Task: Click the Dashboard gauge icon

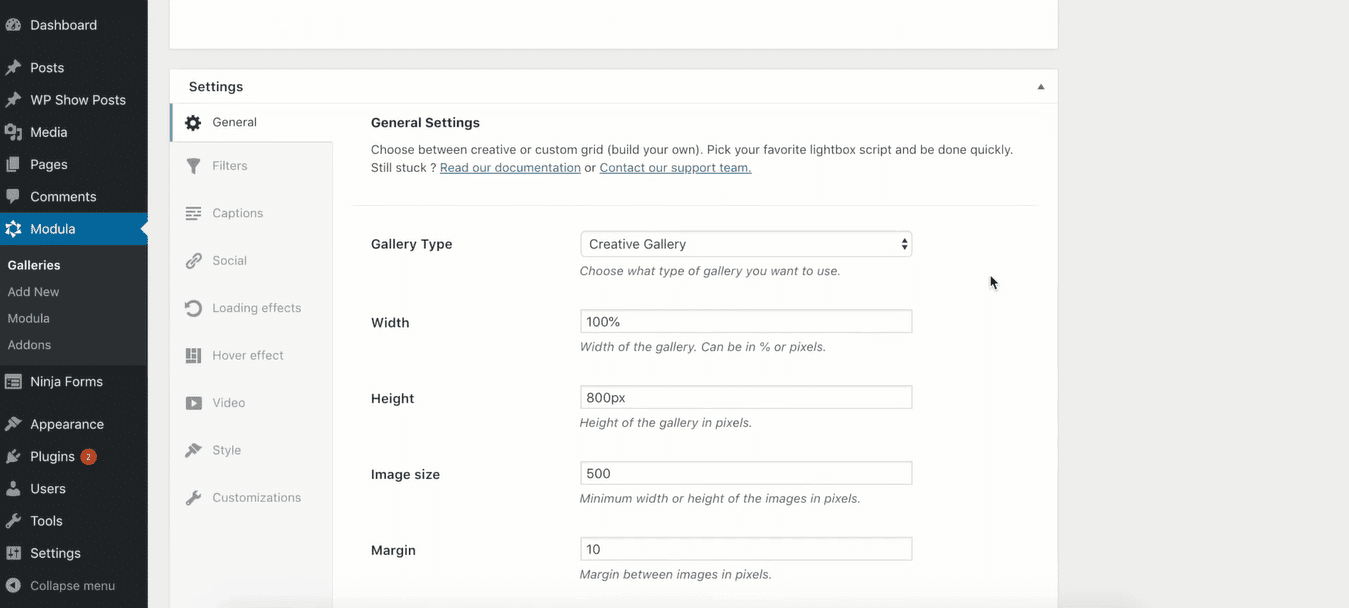Action: 13,25
